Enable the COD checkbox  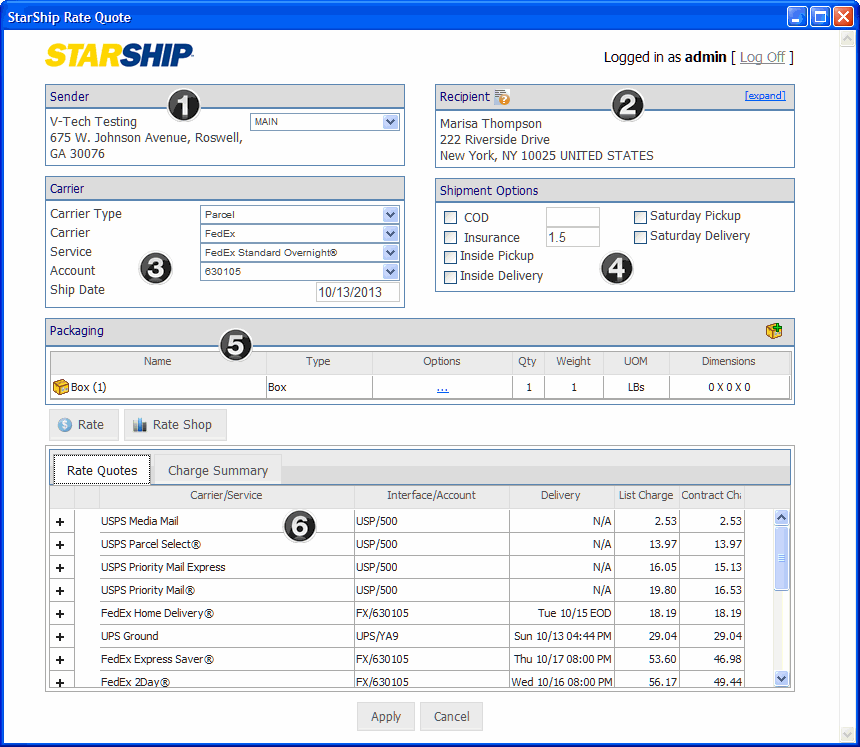click(450, 217)
